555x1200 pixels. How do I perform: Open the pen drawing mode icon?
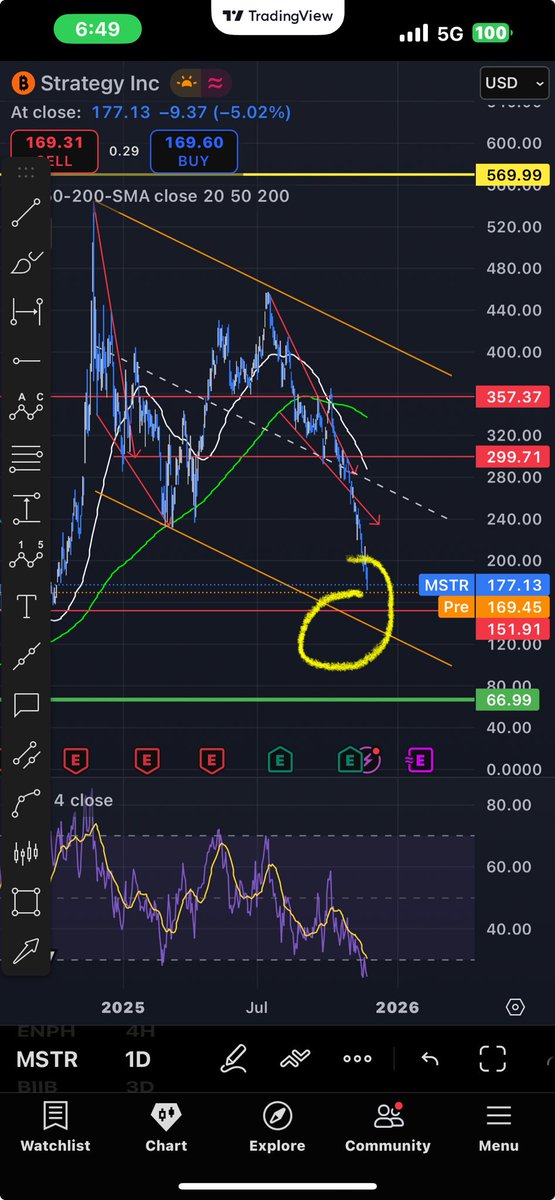234,1058
